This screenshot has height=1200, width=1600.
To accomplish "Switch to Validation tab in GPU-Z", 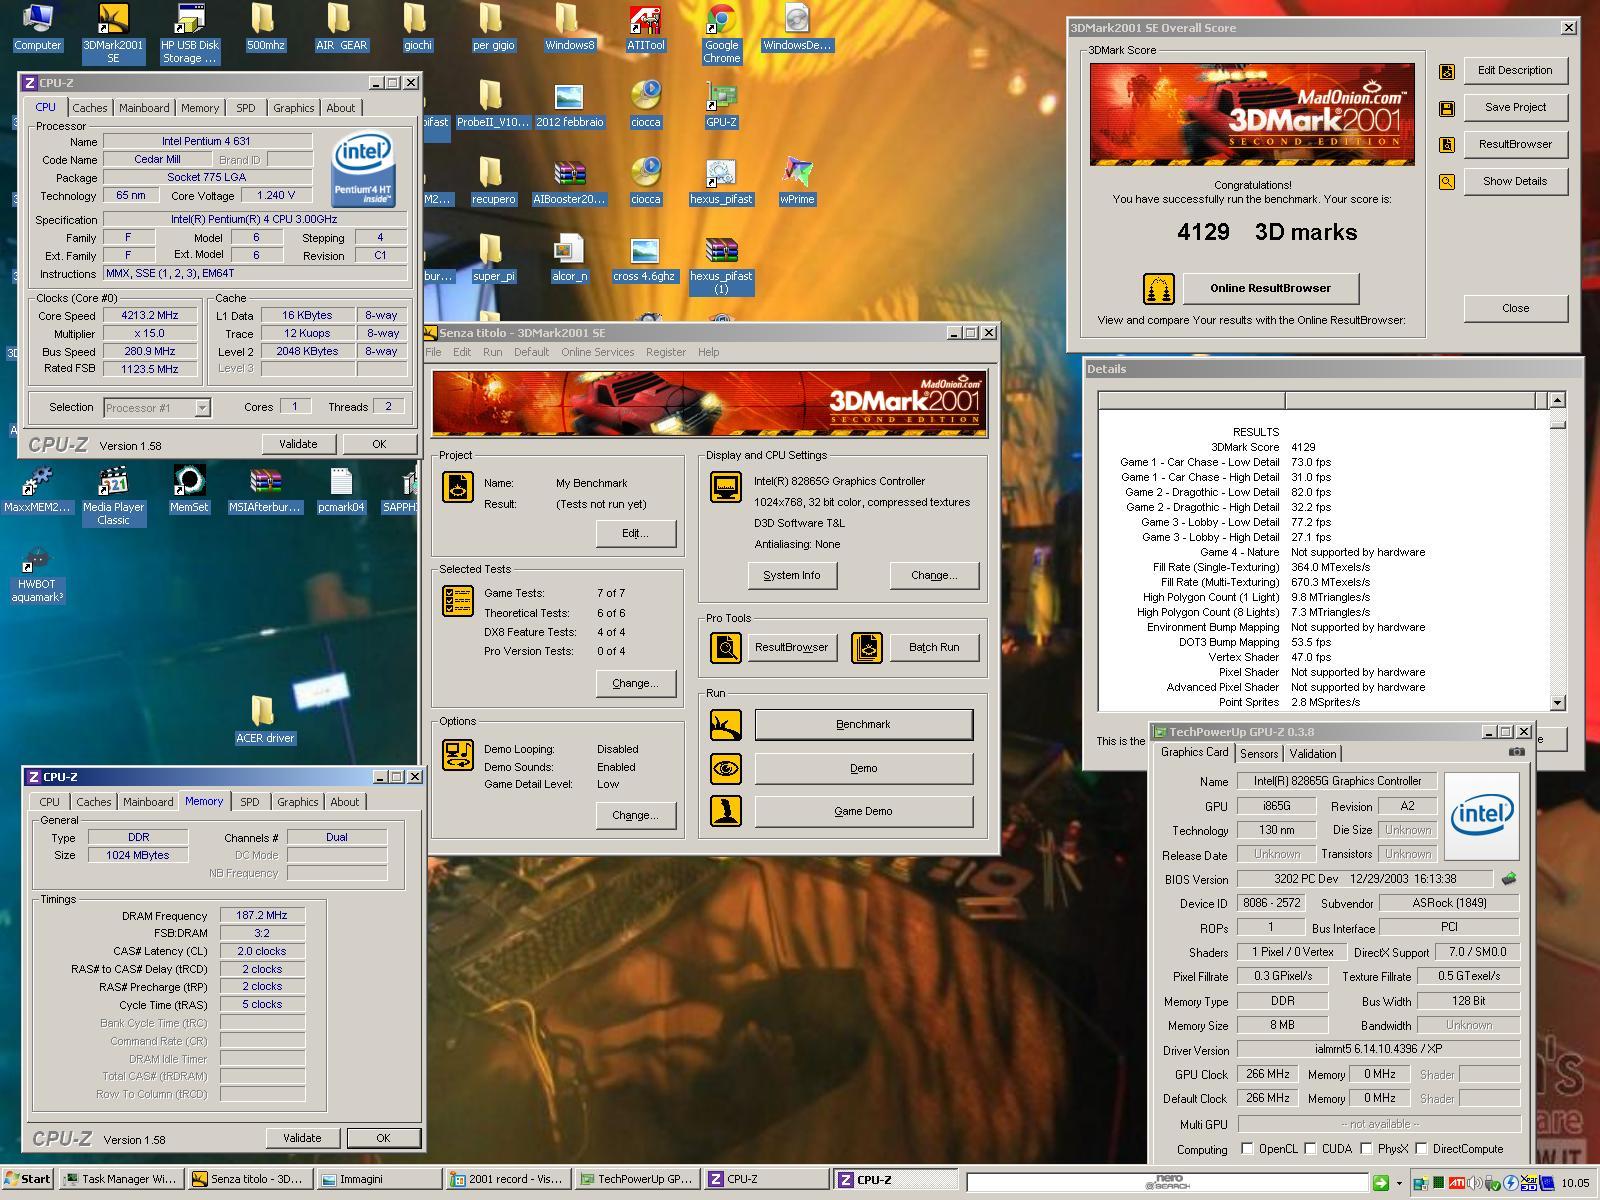I will click(1313, 754).
